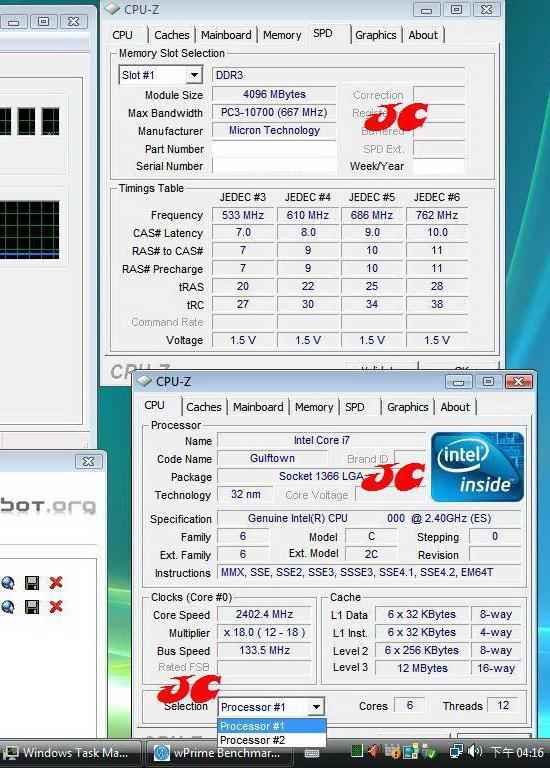The image size is (550, 768).
Task: Click the Processor #1 selection combo box arrow
Action: tap(316, 707)
